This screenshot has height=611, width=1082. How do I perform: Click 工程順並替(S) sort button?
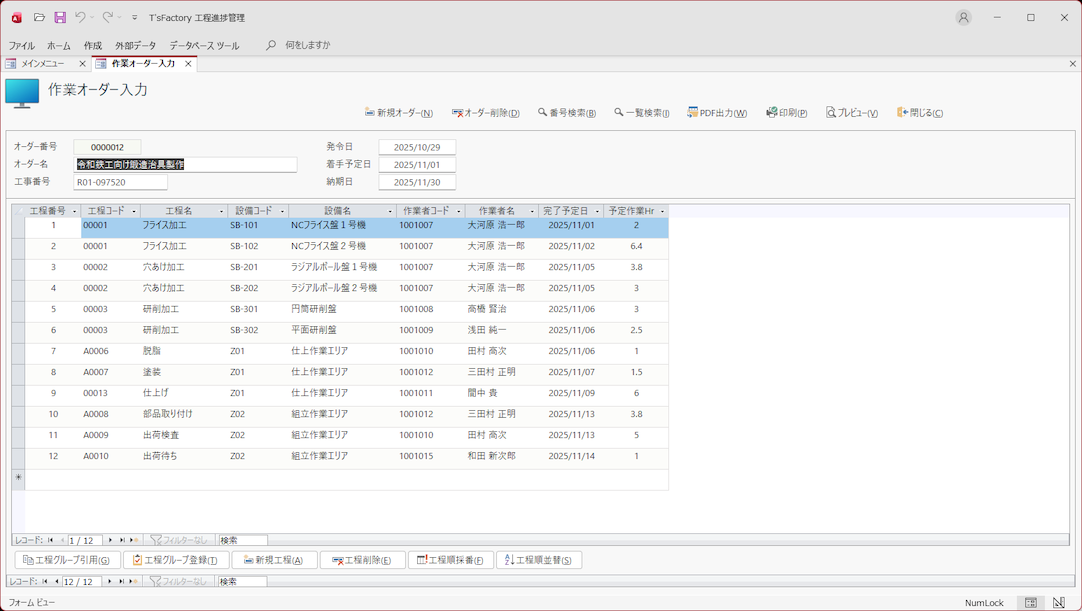(539, 560)
